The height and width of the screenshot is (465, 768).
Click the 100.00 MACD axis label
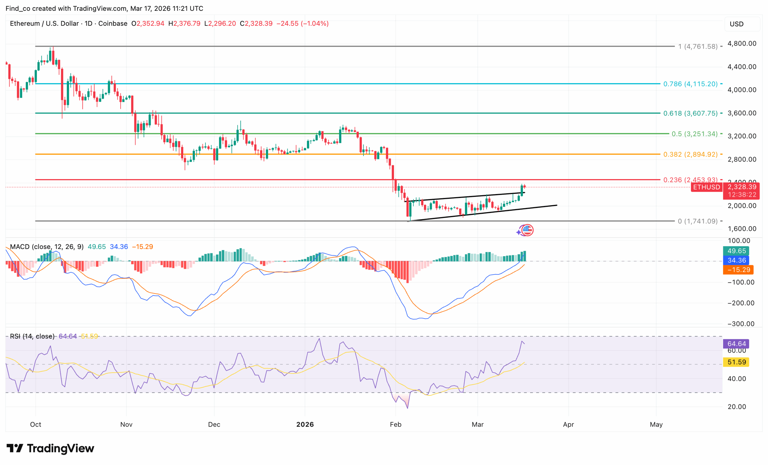[739, 241]
